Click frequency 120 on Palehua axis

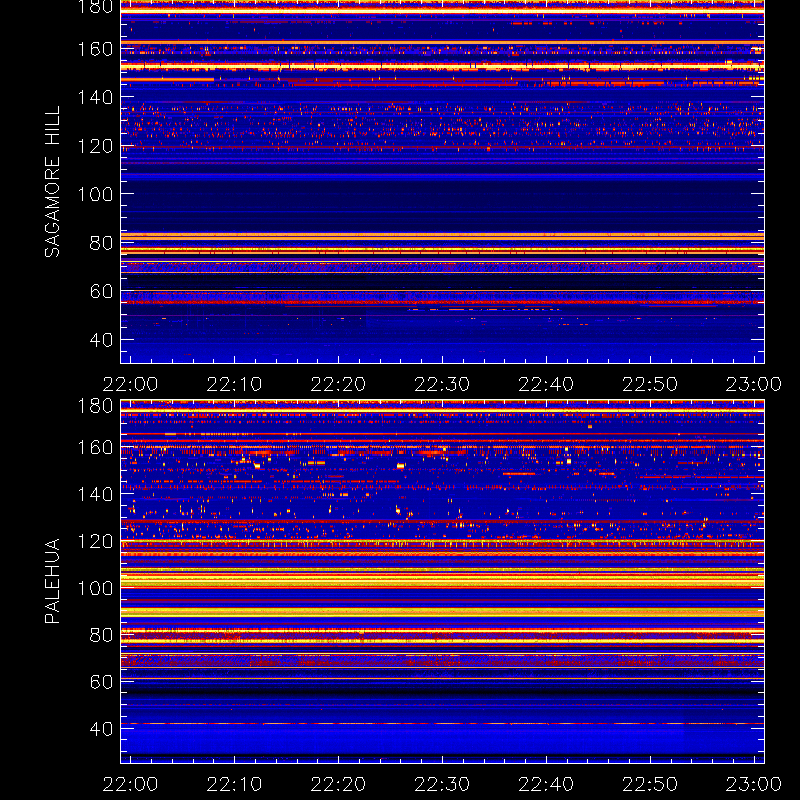[x=95, y=541]
